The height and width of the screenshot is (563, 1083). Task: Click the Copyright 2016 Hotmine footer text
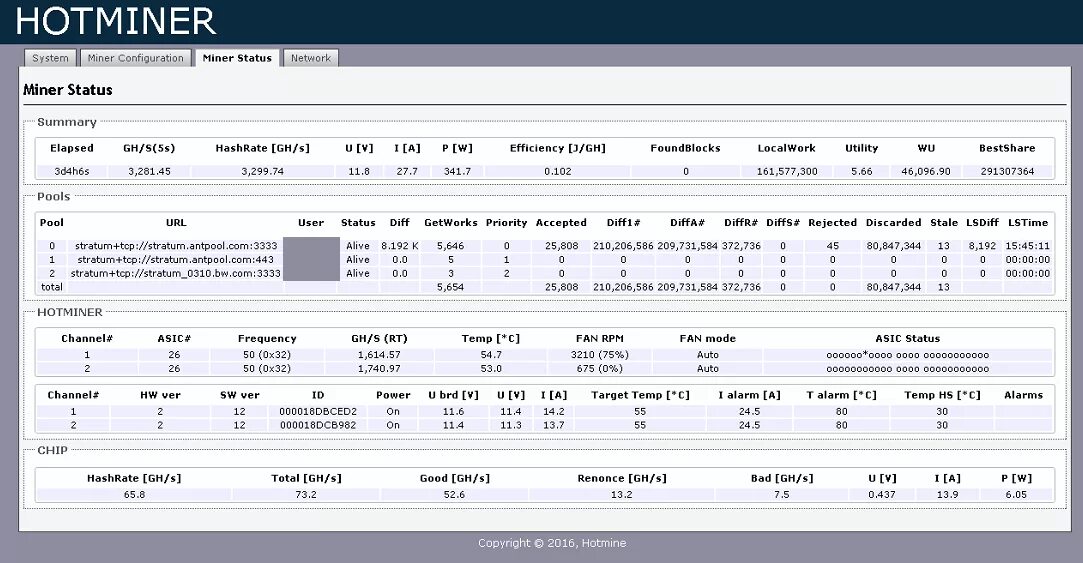click(x=552, y=543)
